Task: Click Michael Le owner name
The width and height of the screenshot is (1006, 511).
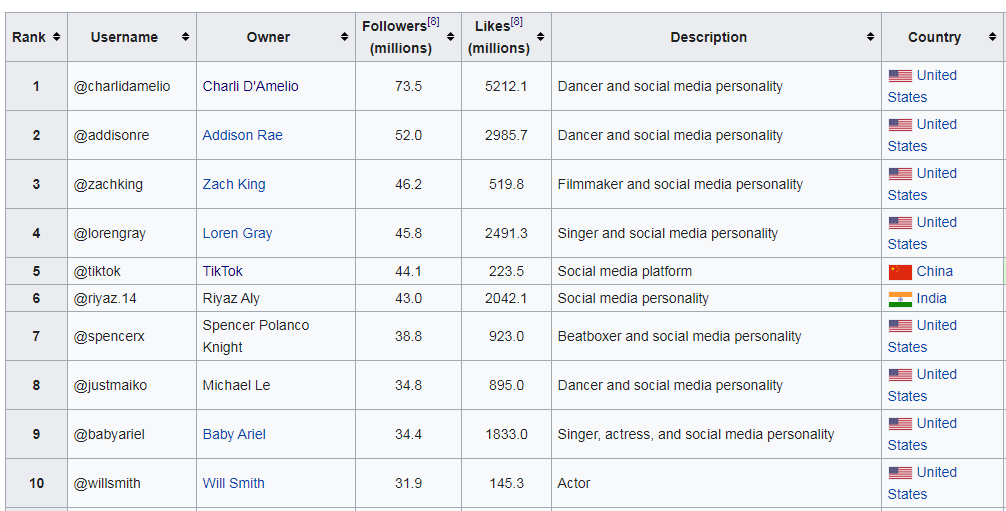Action: pyautogui.click(x=236, y=385)
